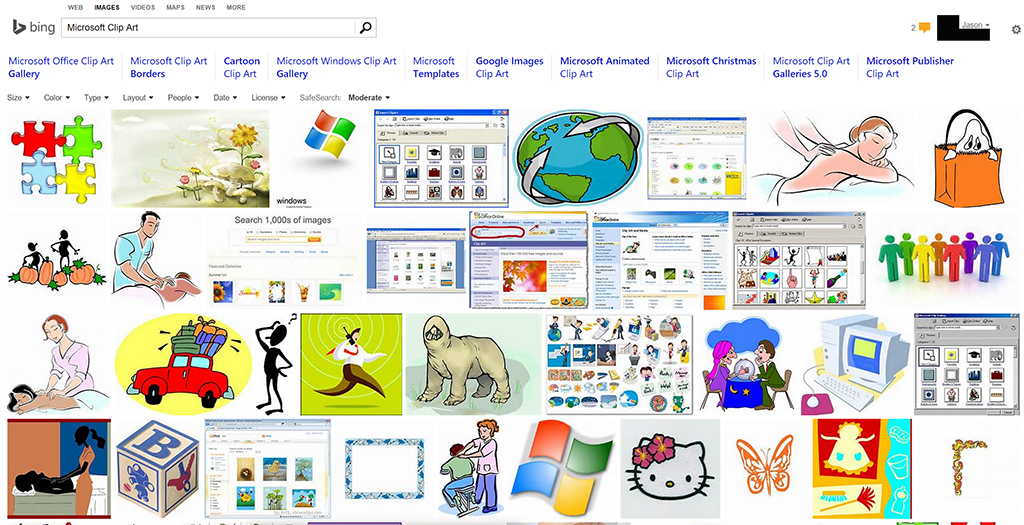The width and height of the screenshot is (1024, 525).
Task: Open the Date filter dropdown
Action: coord(225,97)
